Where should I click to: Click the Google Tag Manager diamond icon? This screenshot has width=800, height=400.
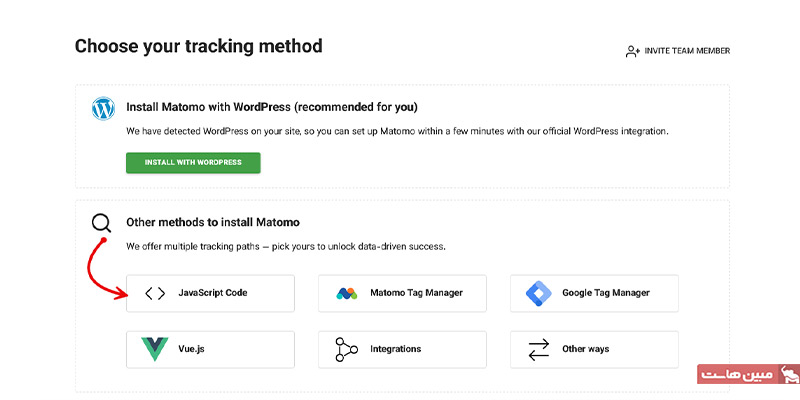coord(538,293)
